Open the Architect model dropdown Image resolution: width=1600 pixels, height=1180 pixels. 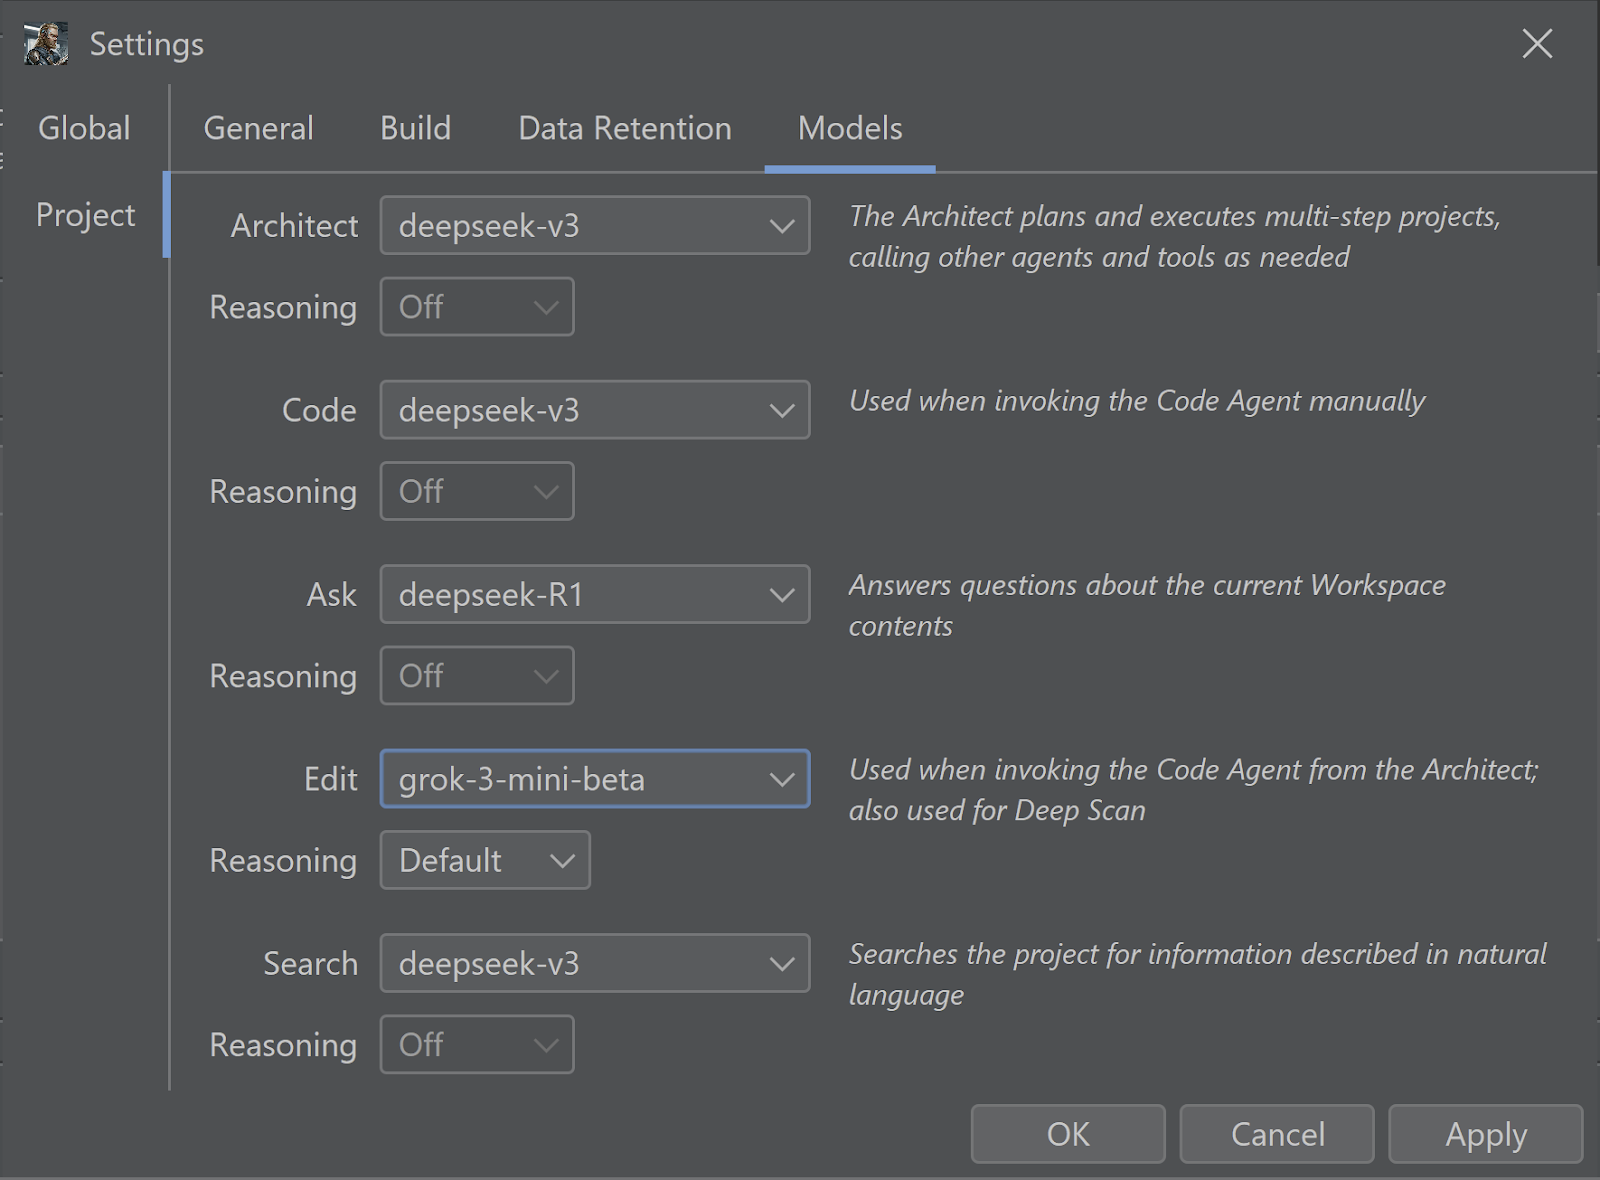point(594,226)
